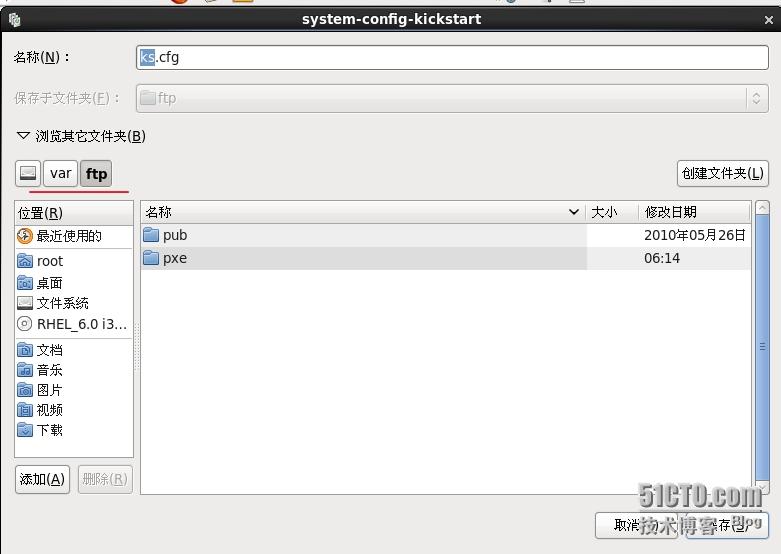Sort by 名称 name column header
Viewport: 781px width, 554px height.
pyautogui.click(x=363, y=212)
